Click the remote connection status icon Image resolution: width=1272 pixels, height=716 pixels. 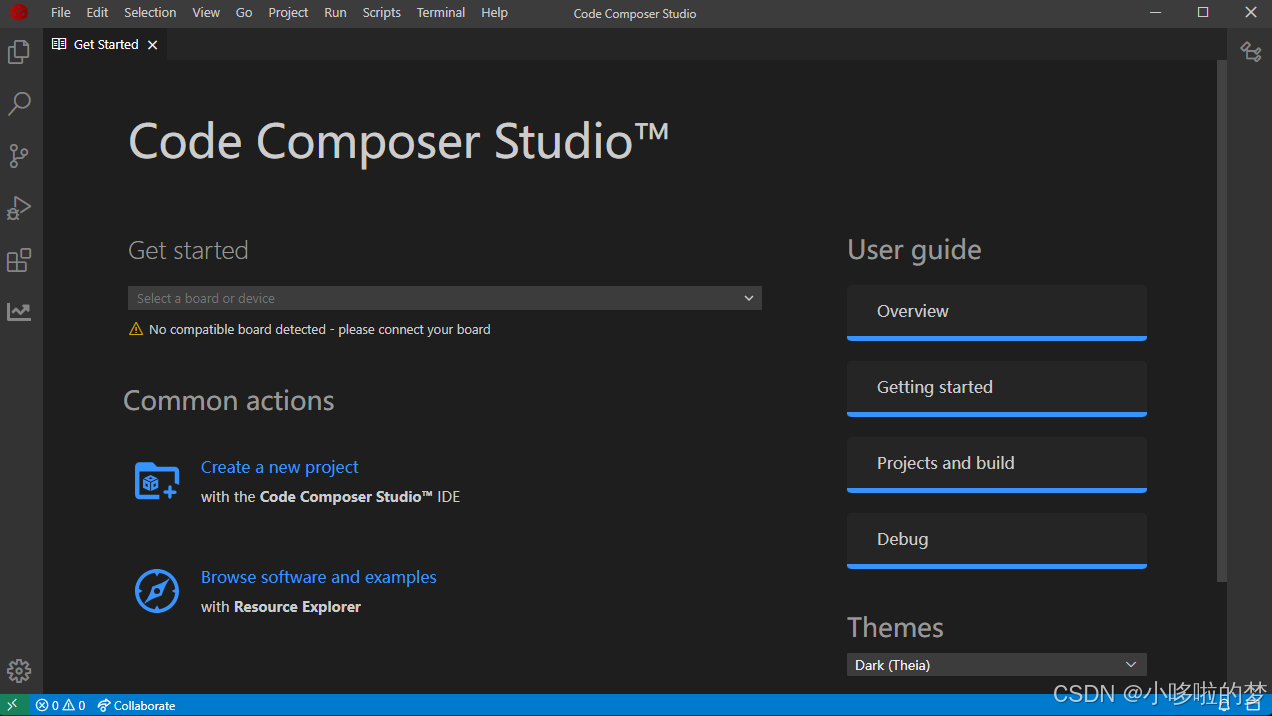click(x=13, y=705)
